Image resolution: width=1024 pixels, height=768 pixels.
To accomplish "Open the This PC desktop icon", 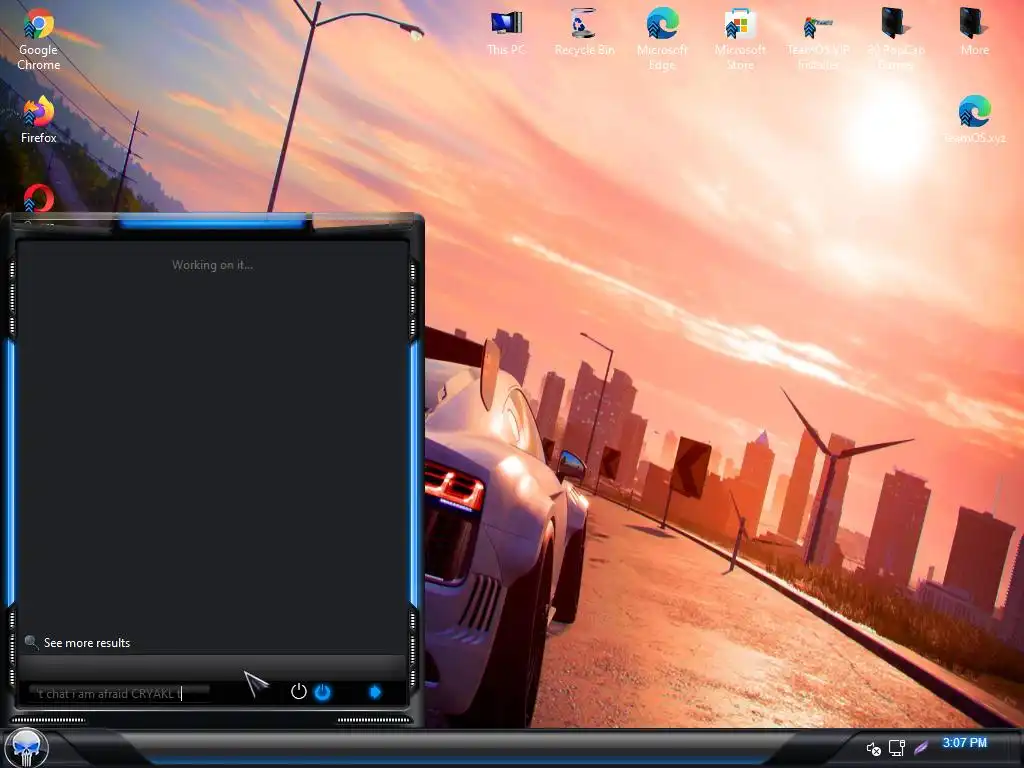I will pyautogui.click(x=506, y=33).
